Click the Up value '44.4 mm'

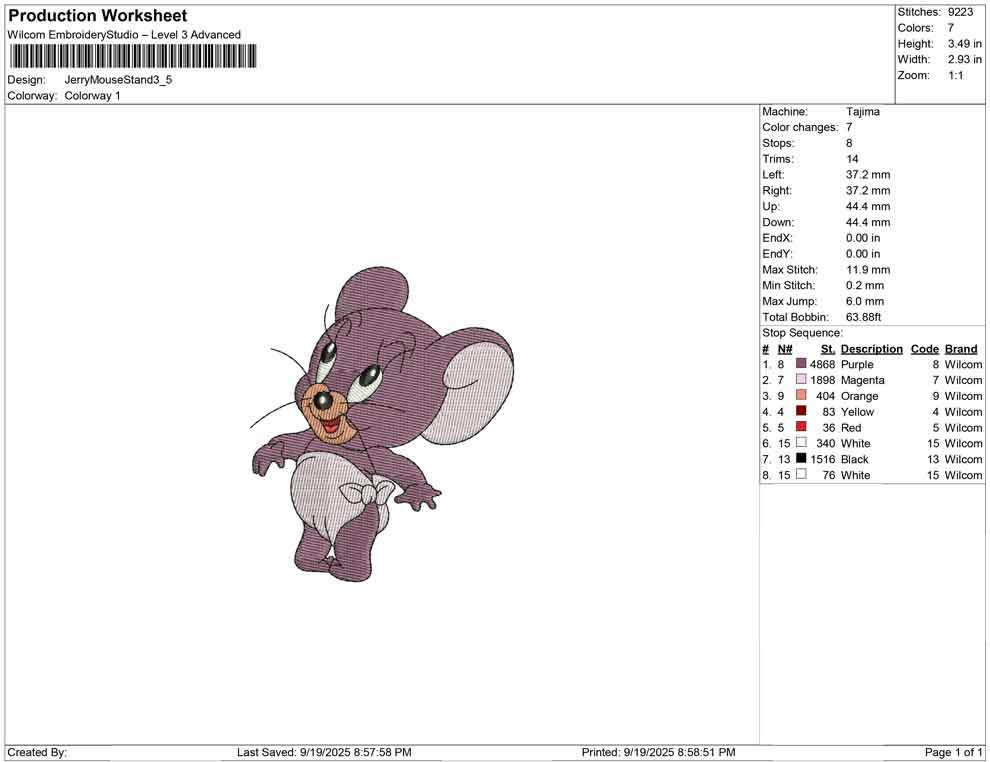(868, 206)
